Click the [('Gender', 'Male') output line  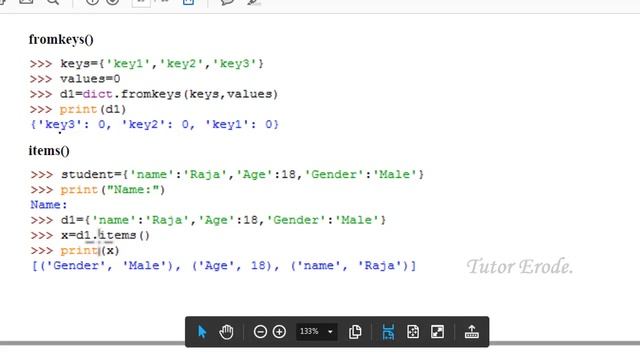point(224,266)
